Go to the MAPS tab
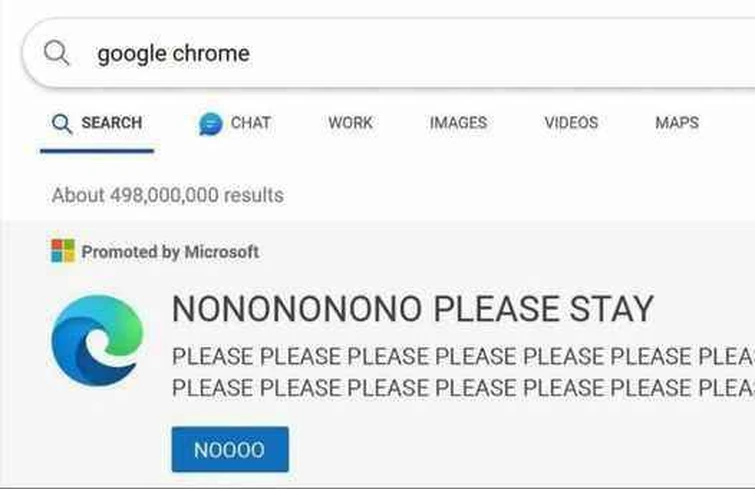Screen dimensions: 755x489 click(677, 123)
